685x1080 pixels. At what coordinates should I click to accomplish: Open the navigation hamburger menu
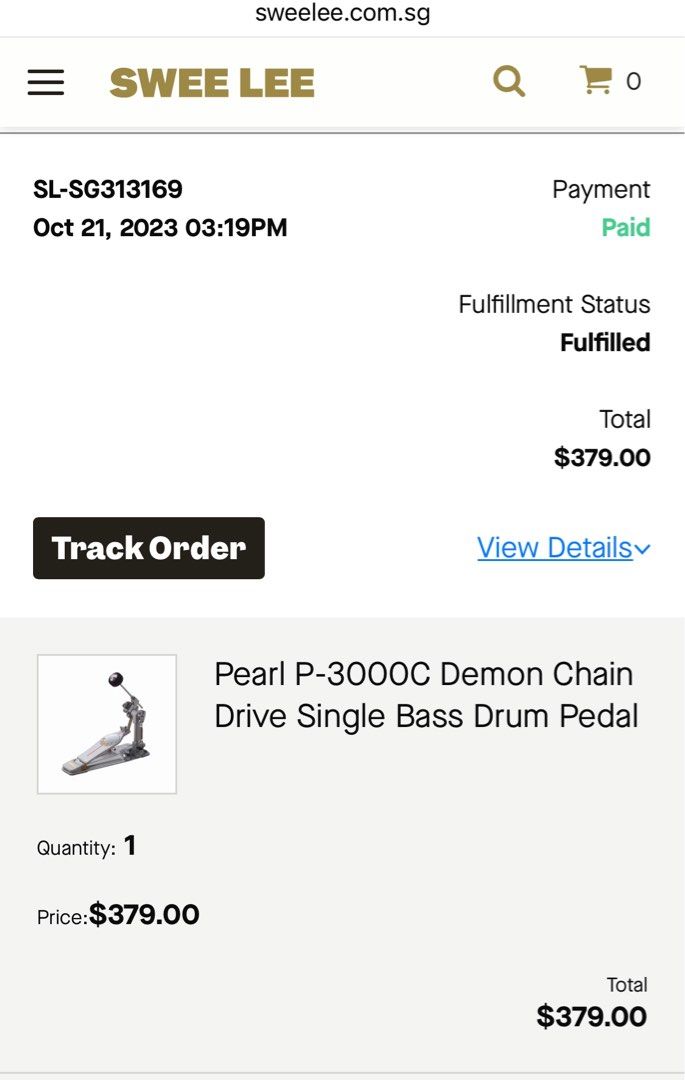(x=45, y=81)
